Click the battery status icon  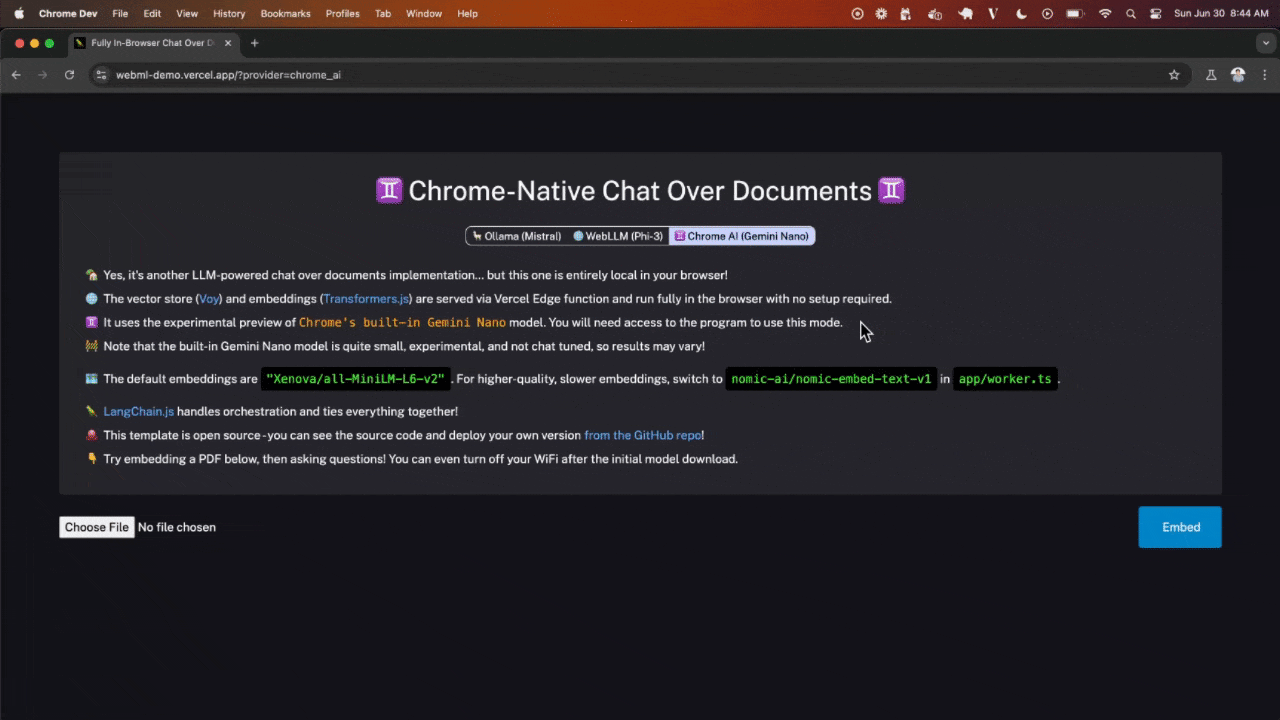[x=1075, y=13]
